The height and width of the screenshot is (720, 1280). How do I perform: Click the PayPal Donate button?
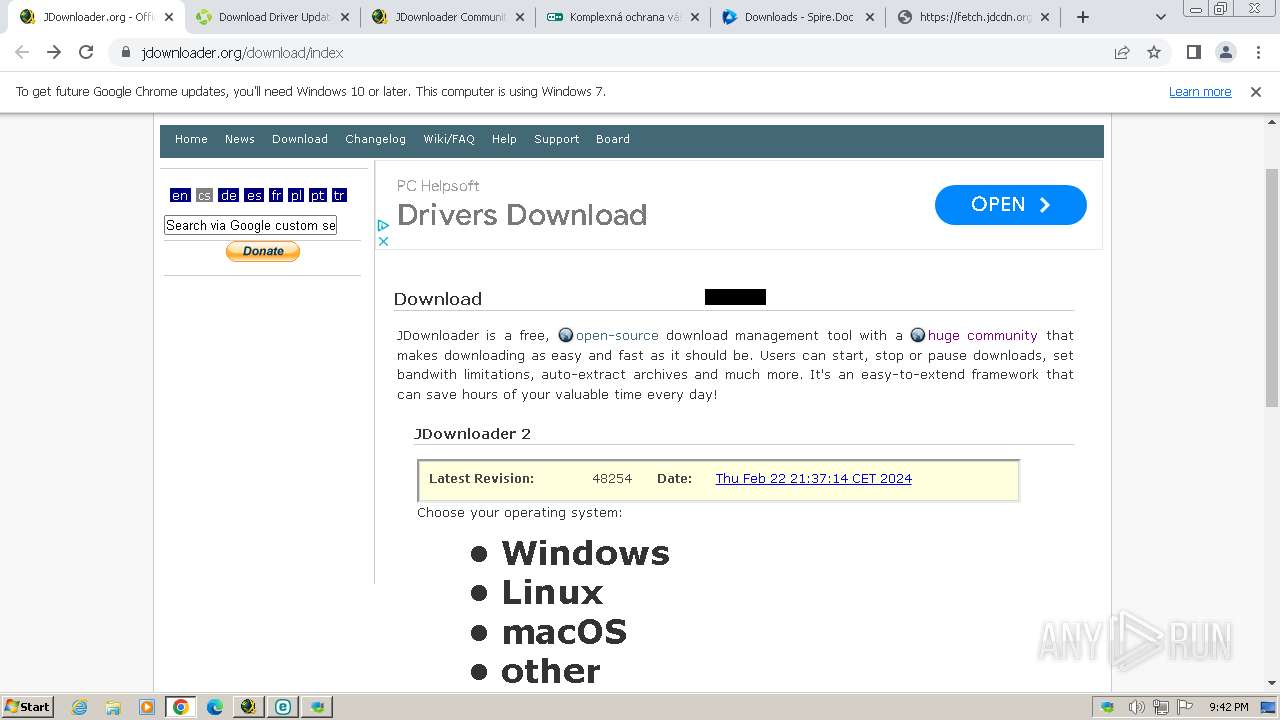pos(263,251)
